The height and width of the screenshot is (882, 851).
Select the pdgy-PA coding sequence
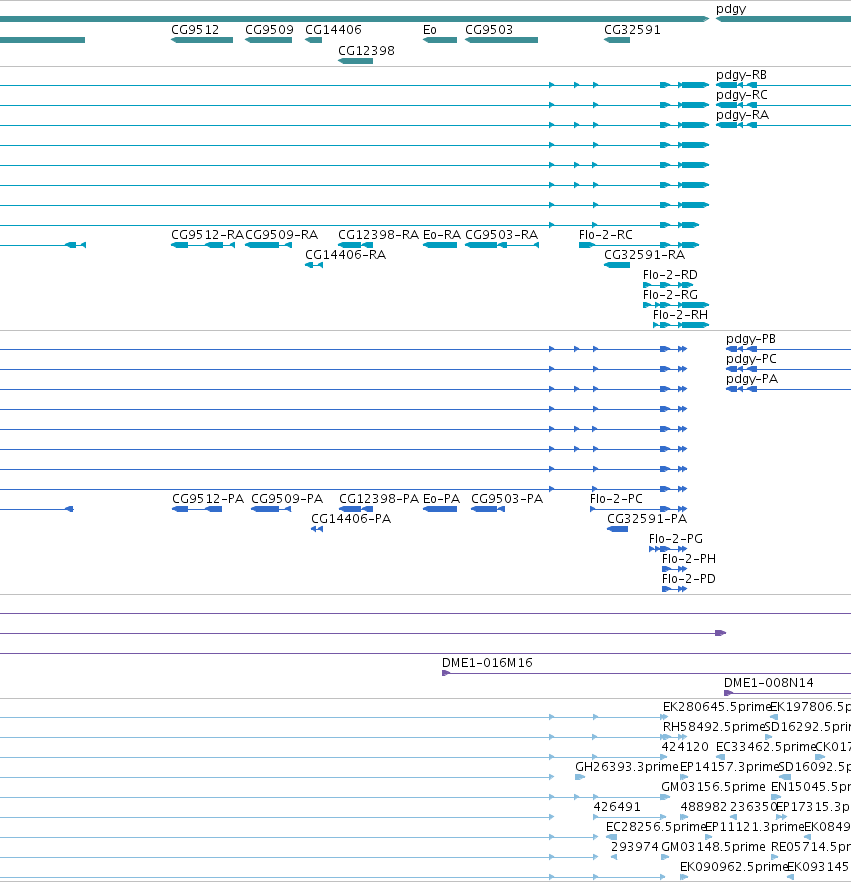click(788, 389)
